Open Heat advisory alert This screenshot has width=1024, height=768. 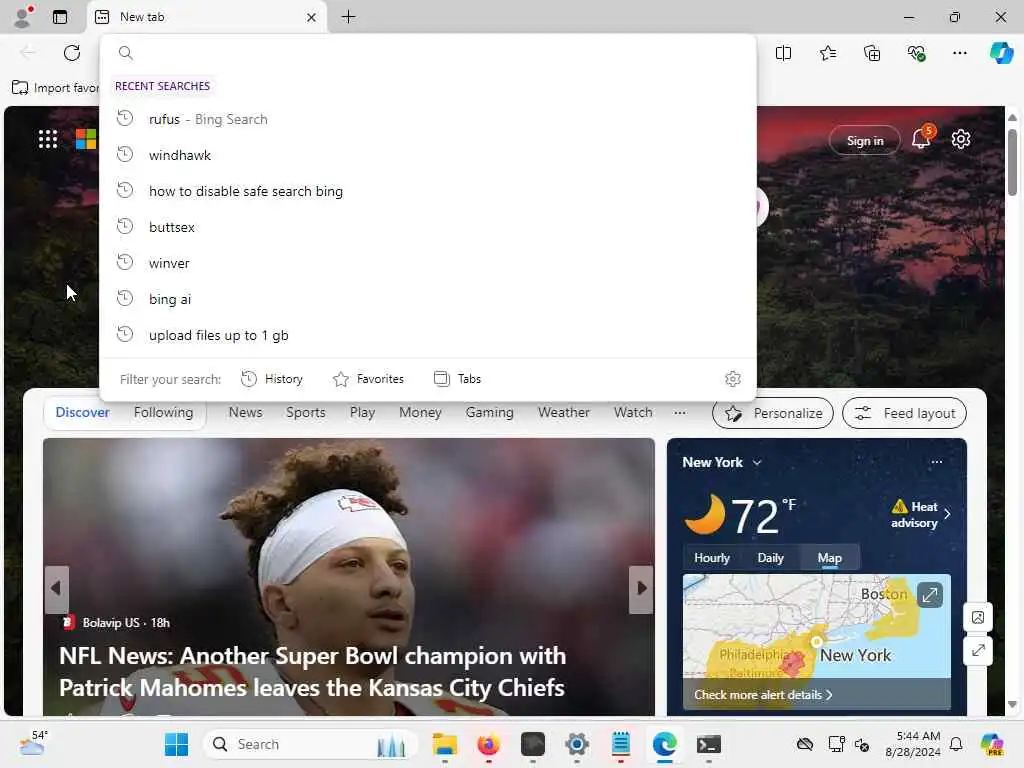(921, 515)
